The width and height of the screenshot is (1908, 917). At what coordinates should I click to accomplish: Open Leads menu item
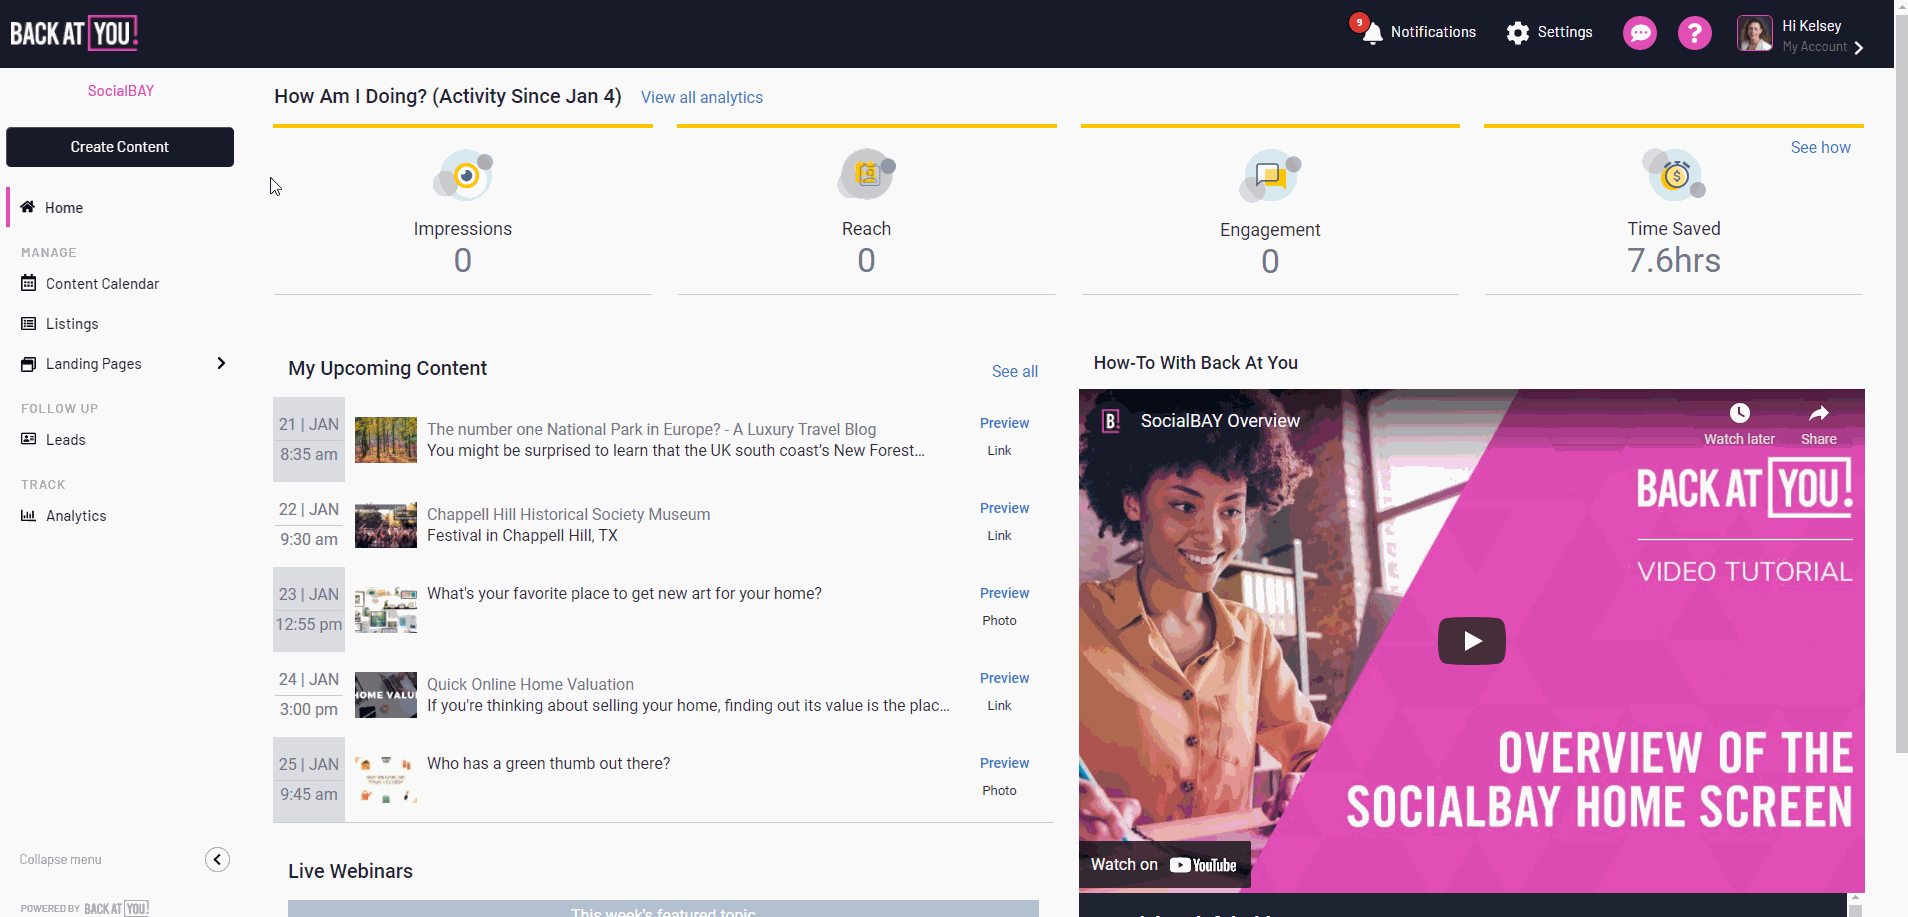pyautogui.click(x=66, y=440)
